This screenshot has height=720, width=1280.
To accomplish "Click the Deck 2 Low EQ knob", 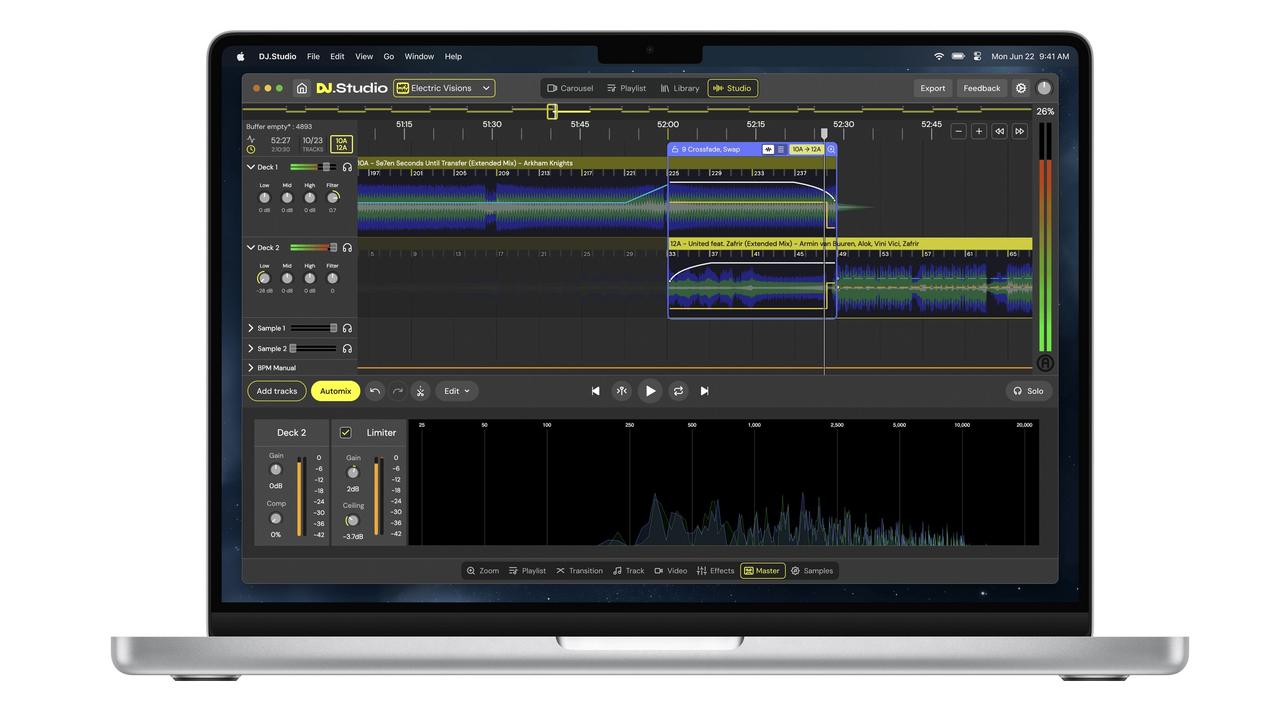I will [x=264, y=278].
